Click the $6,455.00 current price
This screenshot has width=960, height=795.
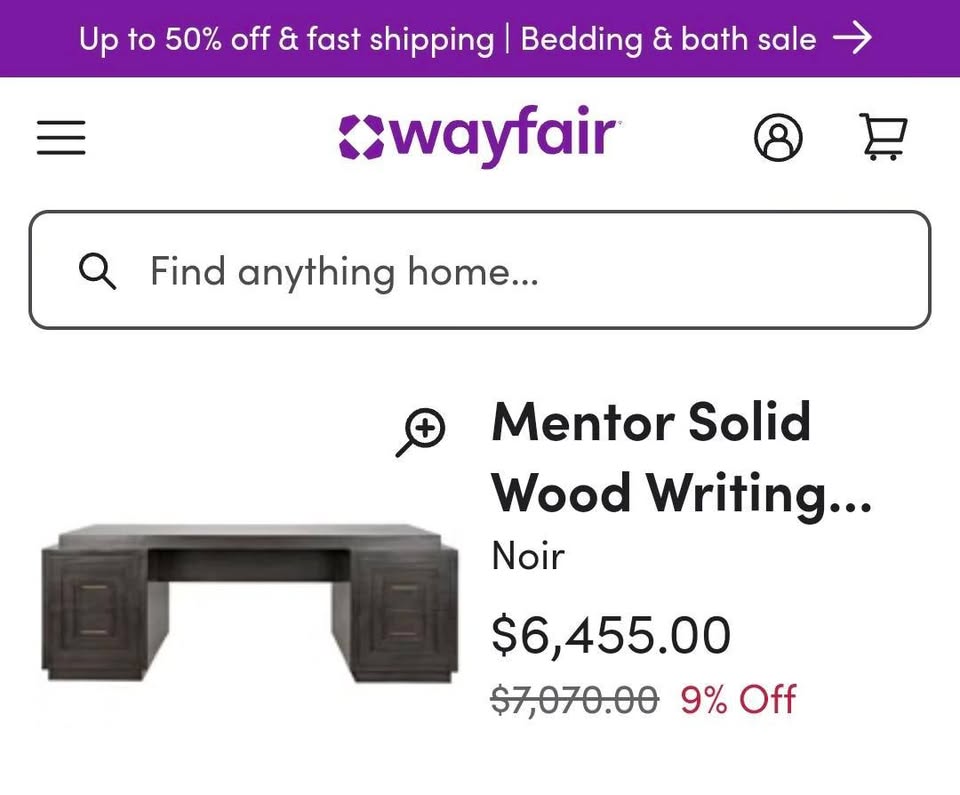pos(611,635)
